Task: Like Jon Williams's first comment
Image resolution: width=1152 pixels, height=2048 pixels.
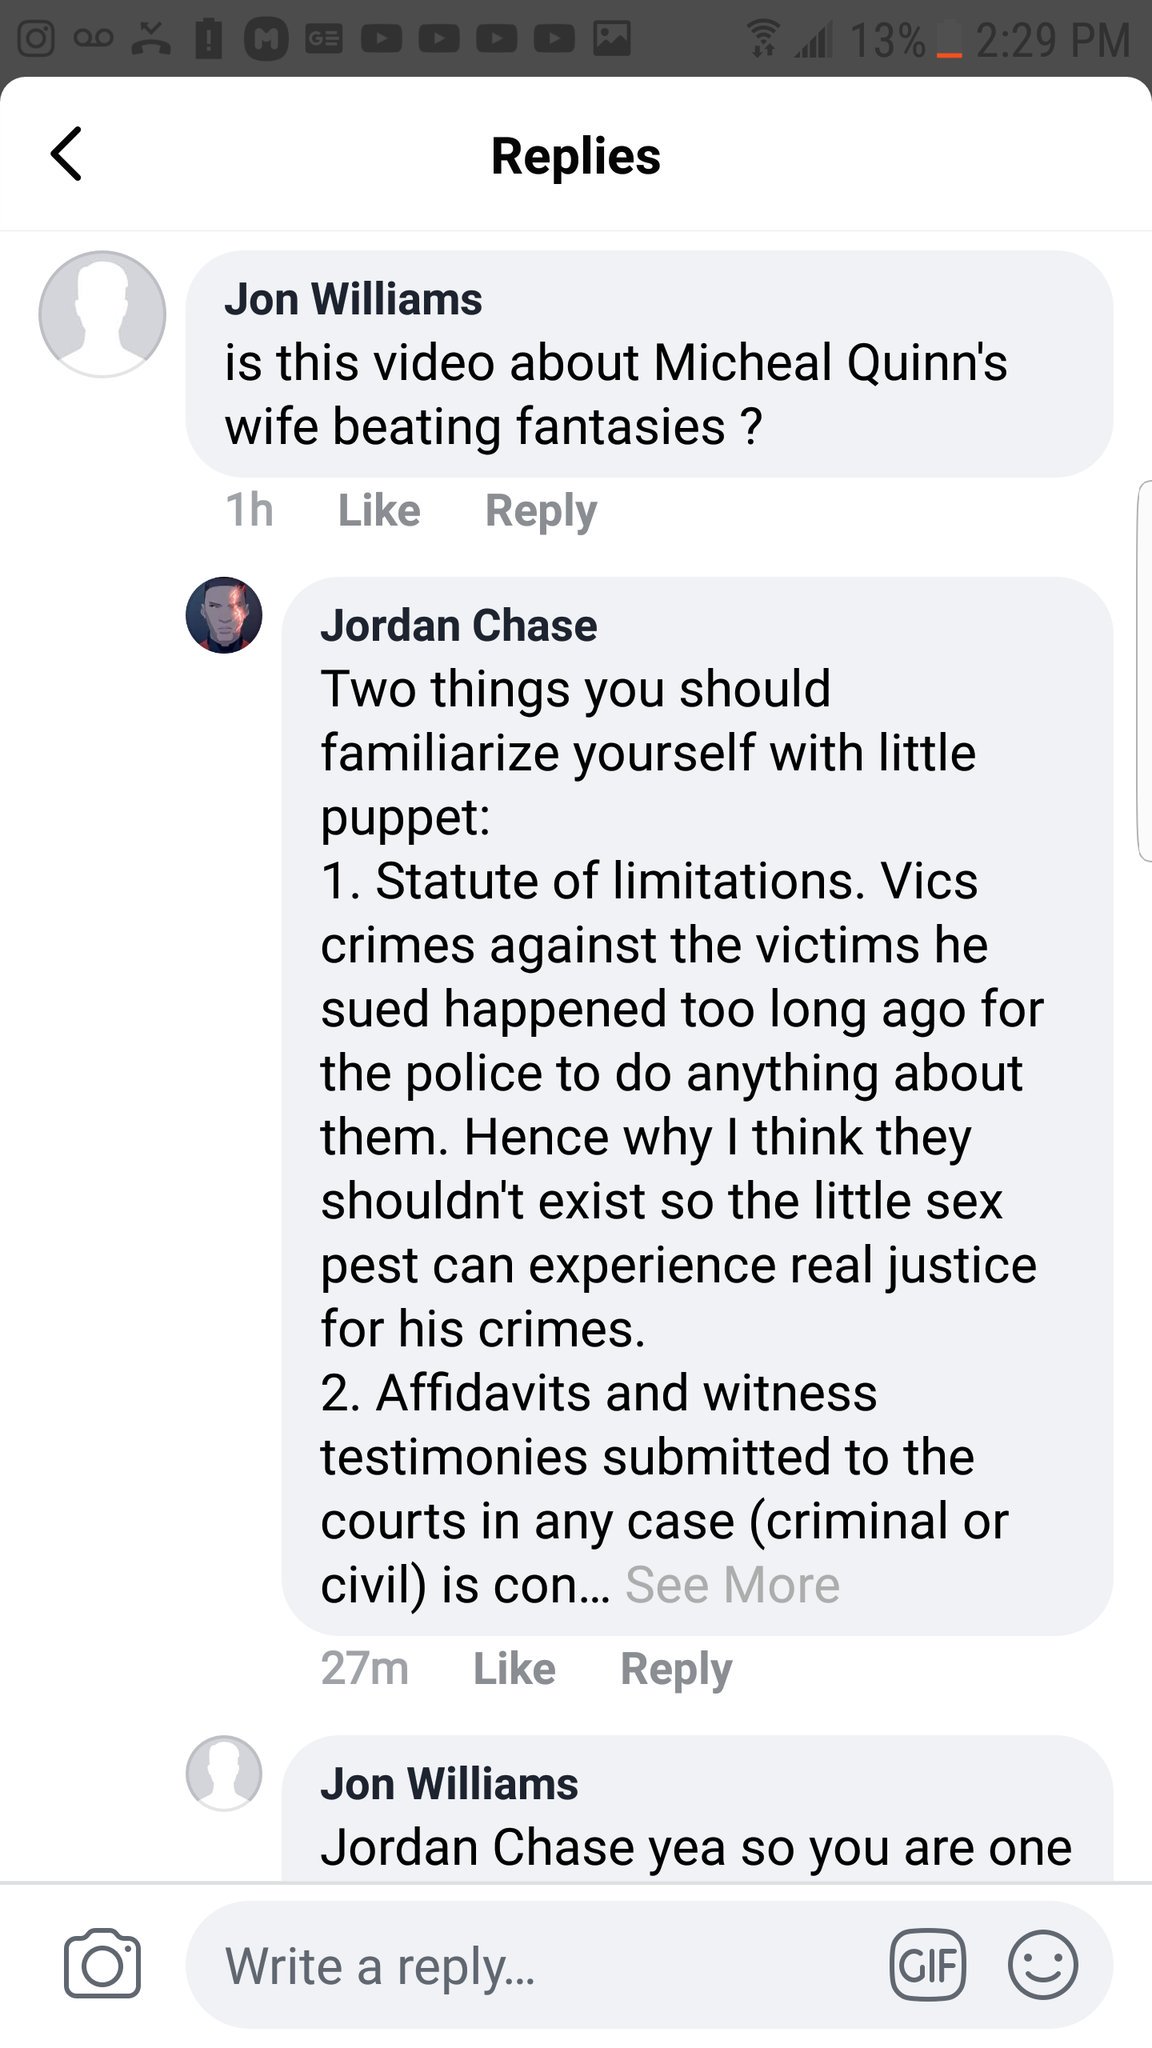Action: 379,510
